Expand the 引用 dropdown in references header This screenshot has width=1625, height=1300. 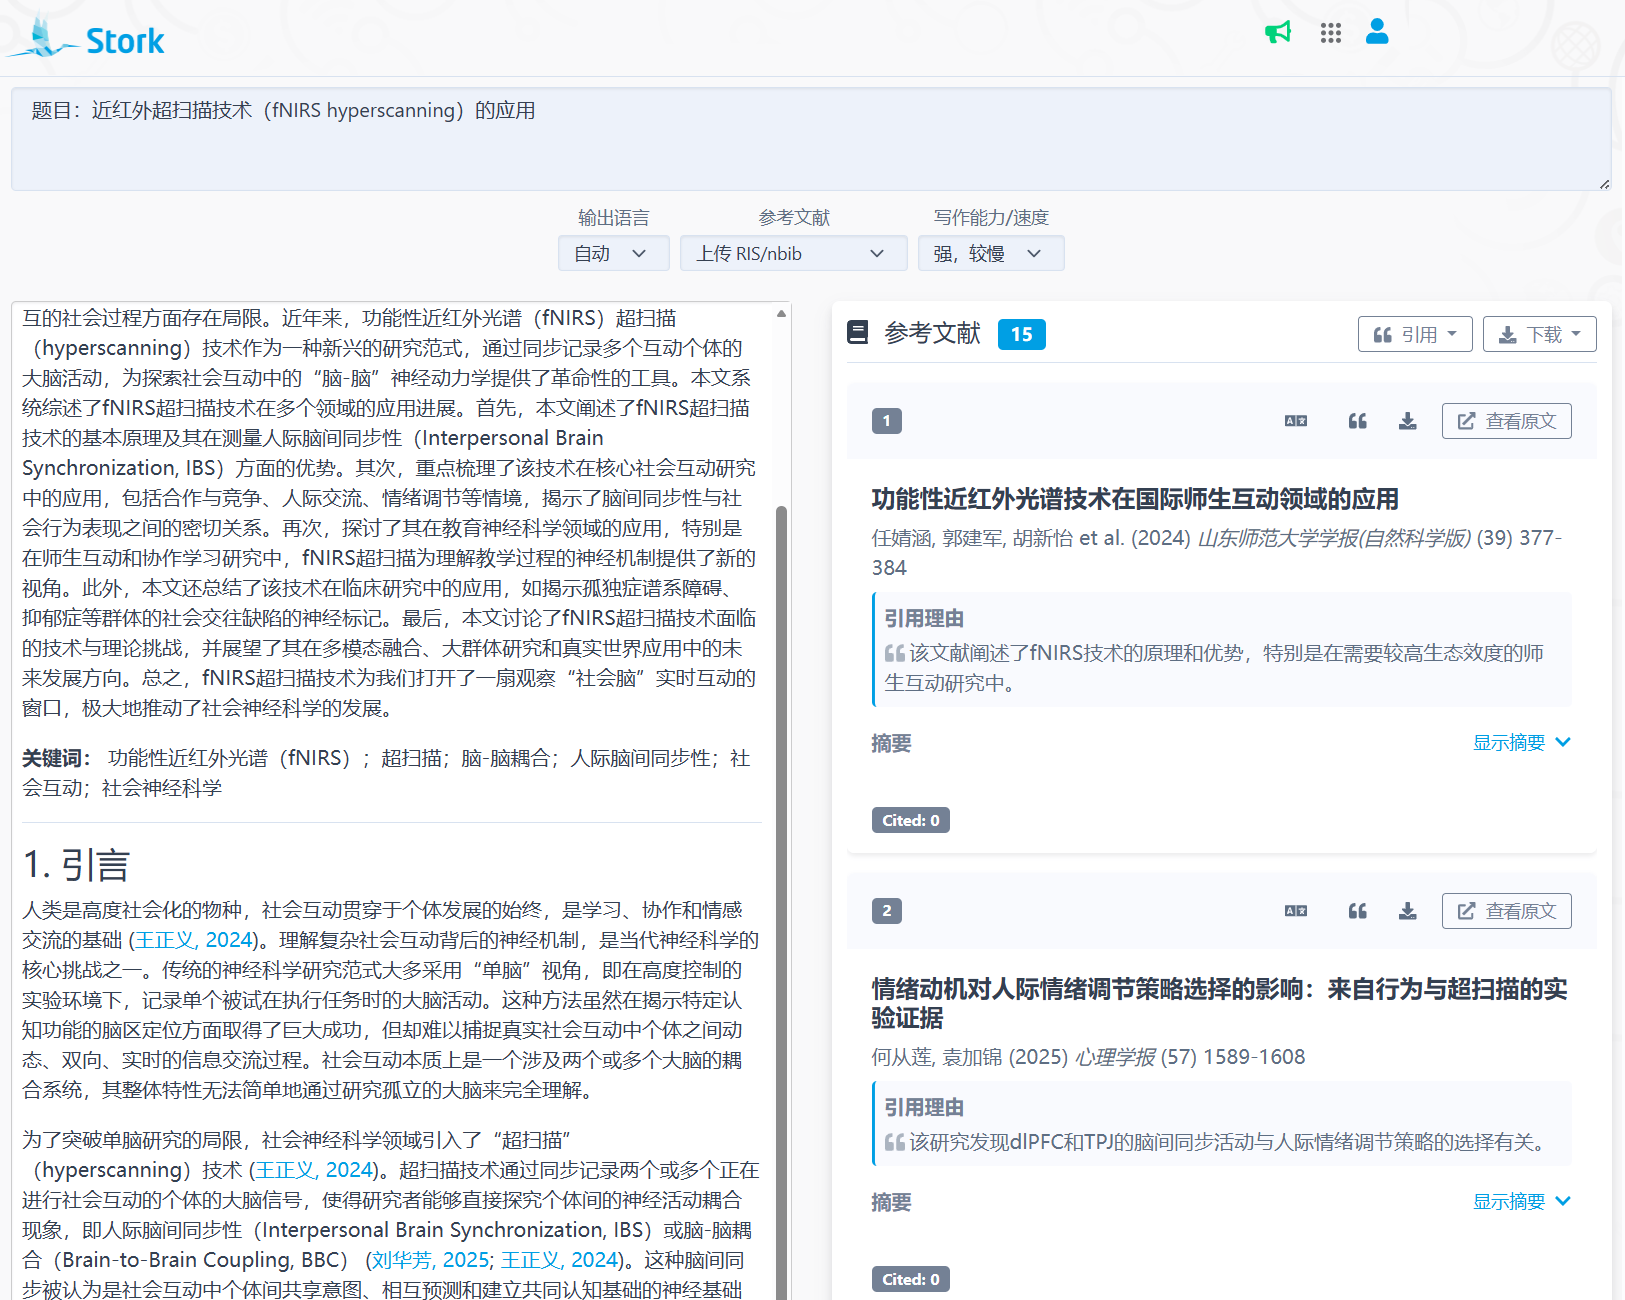[1414, 334]
